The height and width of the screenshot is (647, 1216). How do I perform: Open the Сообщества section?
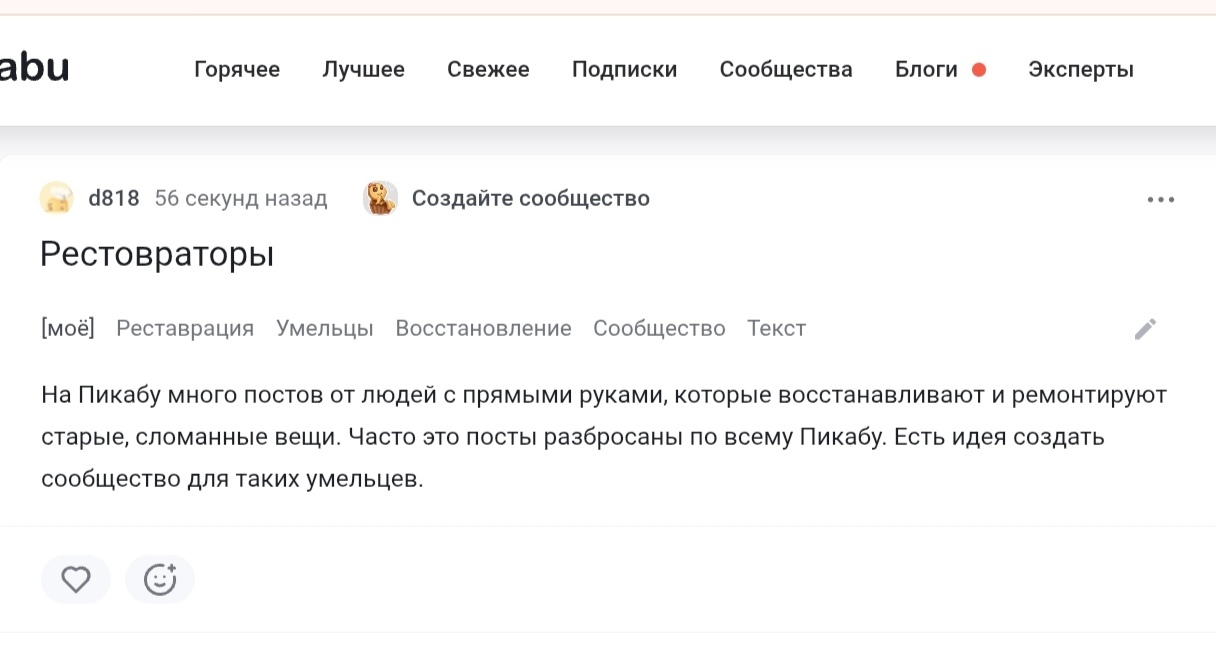tap(786, 70)
